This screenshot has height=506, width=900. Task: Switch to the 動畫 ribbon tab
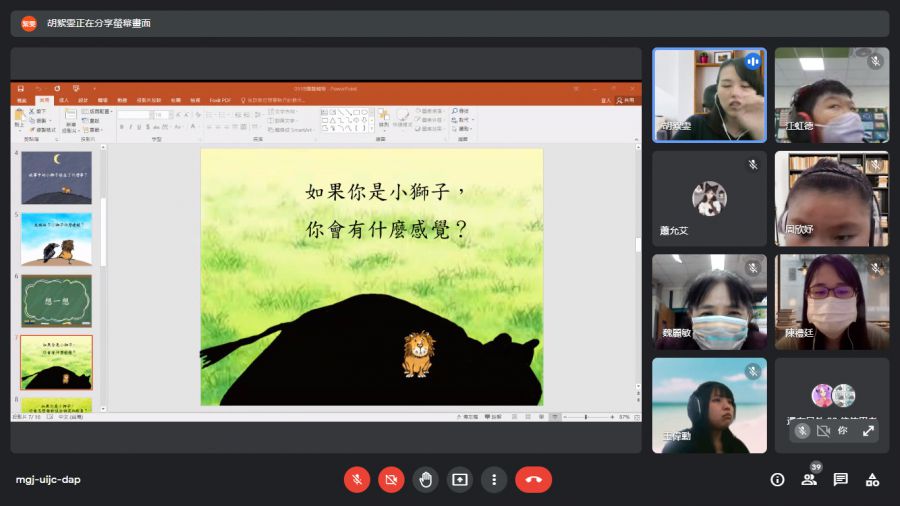click(x=122, y=100)
